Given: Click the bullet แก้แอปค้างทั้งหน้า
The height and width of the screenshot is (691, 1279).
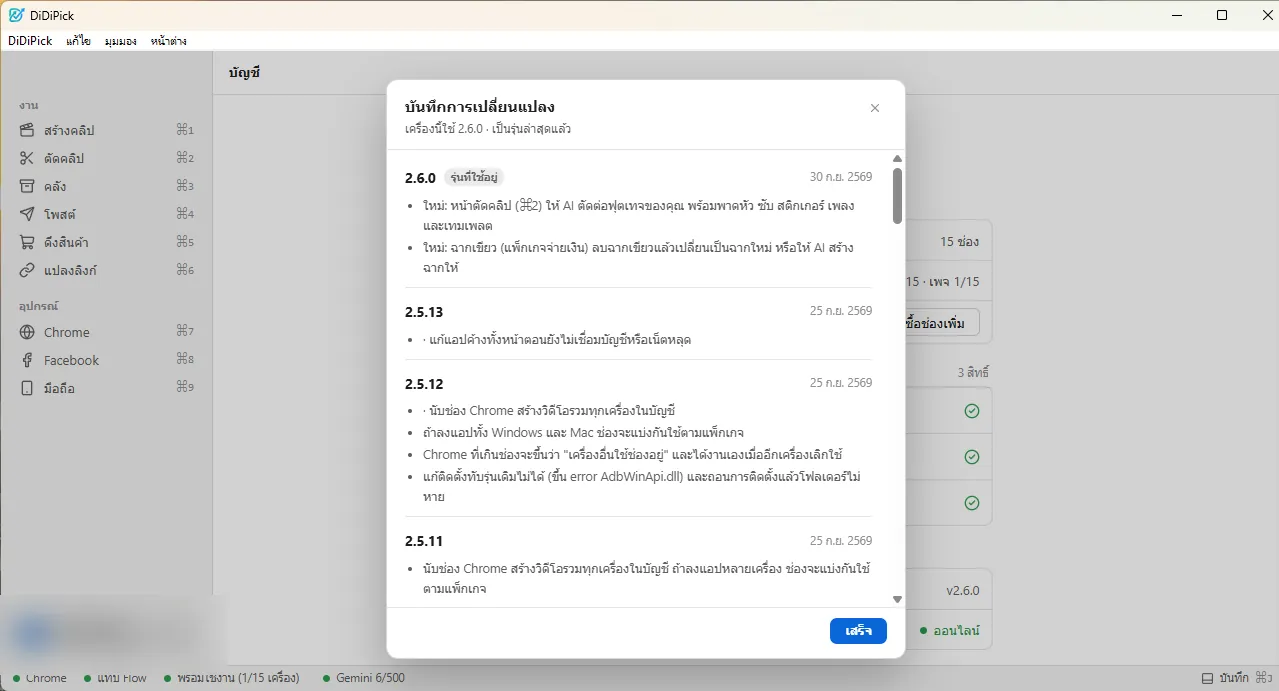Looking at the screenshot, I should (558, 340).
